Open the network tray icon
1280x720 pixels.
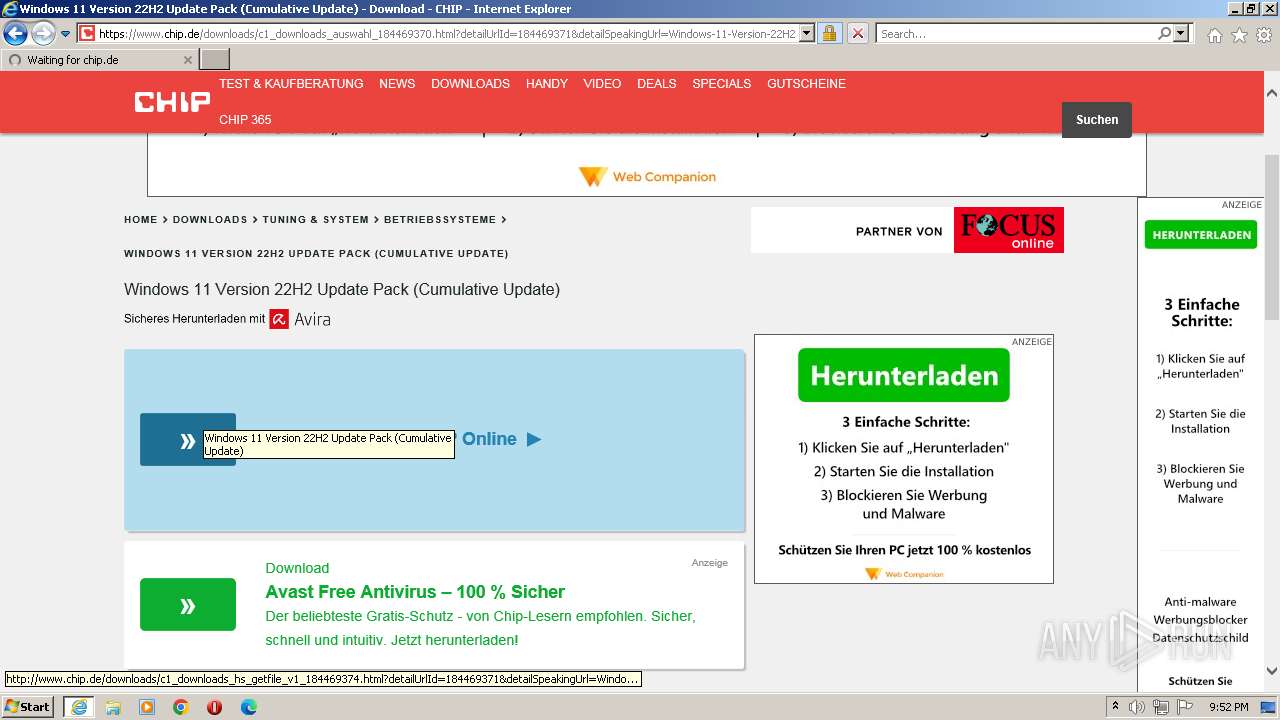[x=1161, y=707]
